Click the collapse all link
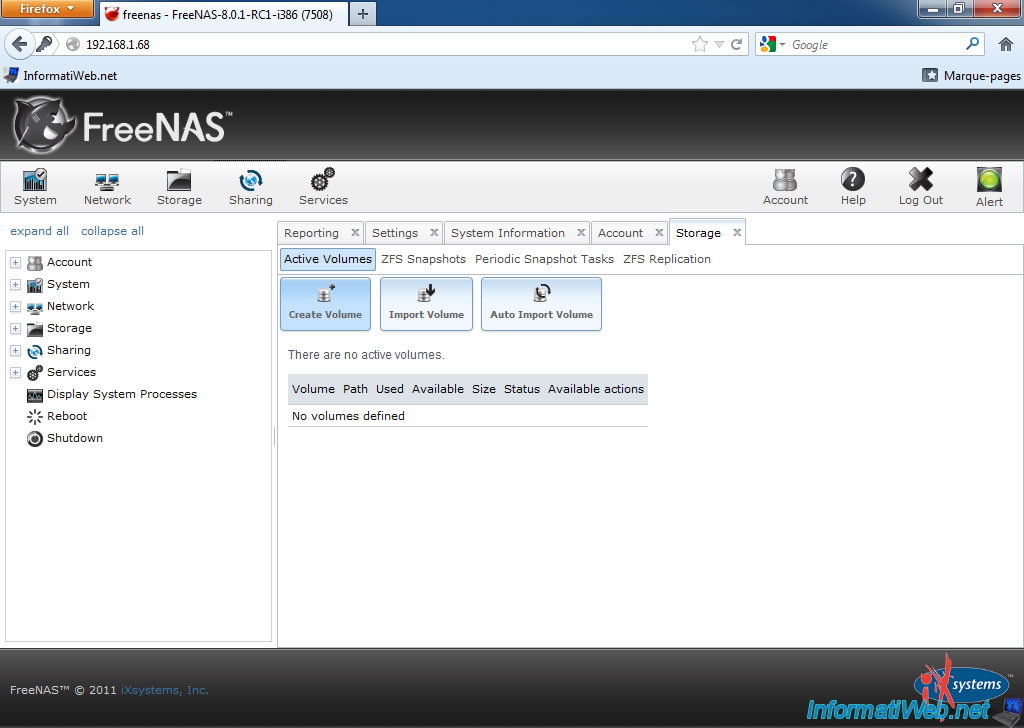Screen dimensions: 1024x728 tap(112, 231)
